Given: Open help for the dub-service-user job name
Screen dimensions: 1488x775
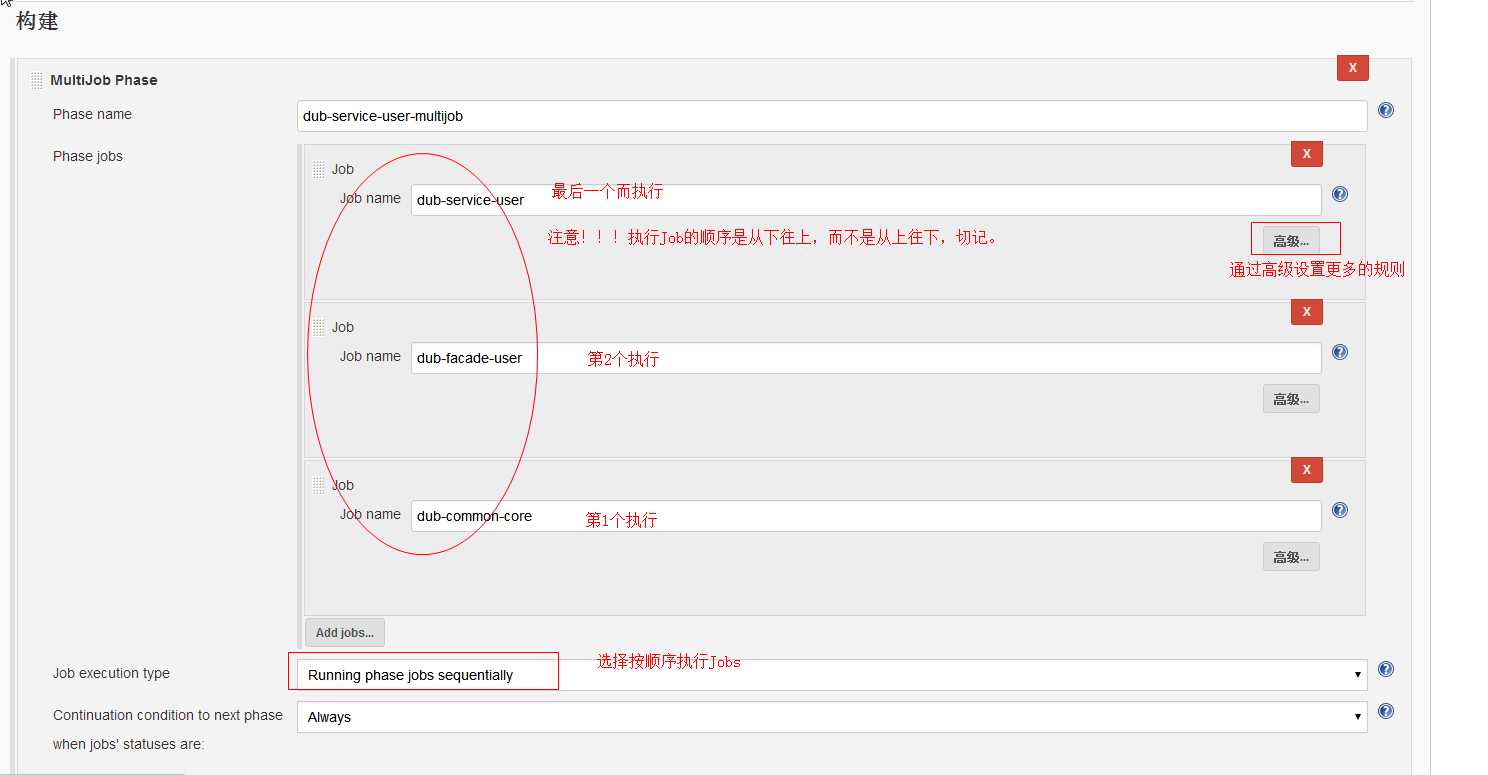Looking at the screenshot, I should point(1340,194).
